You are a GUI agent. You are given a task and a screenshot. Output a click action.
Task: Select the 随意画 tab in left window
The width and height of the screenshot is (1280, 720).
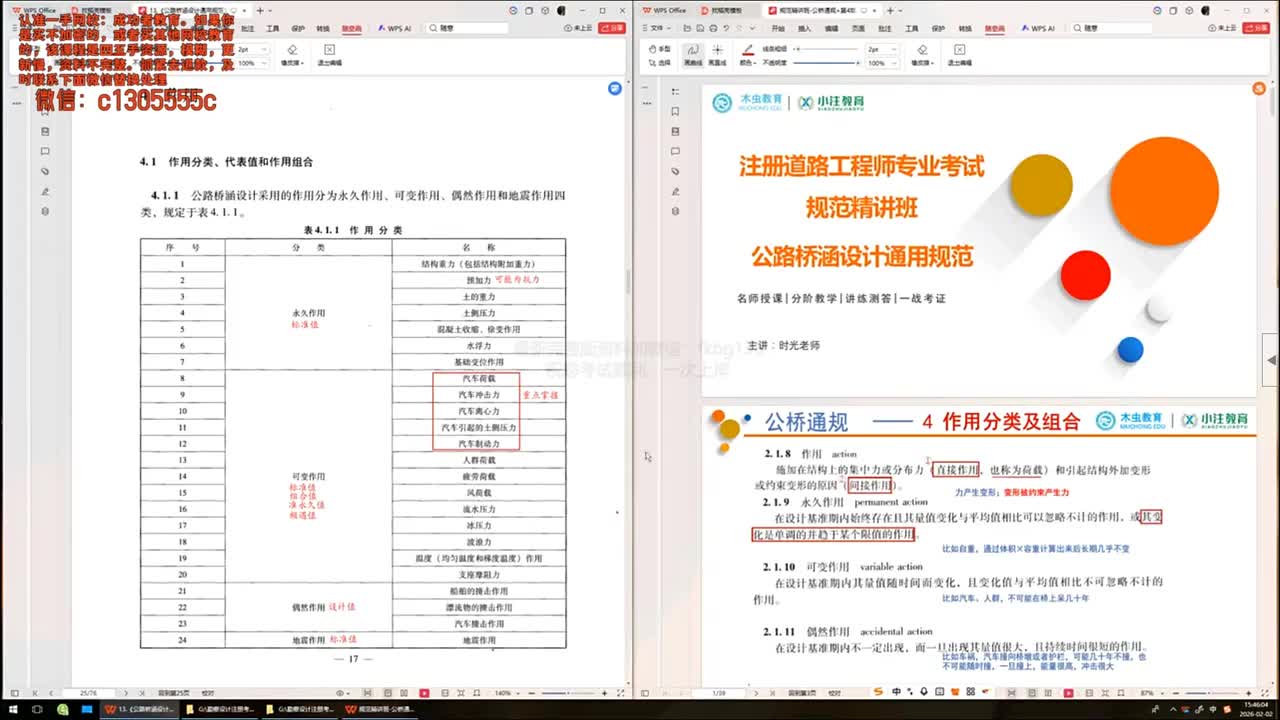pos(352,29)
